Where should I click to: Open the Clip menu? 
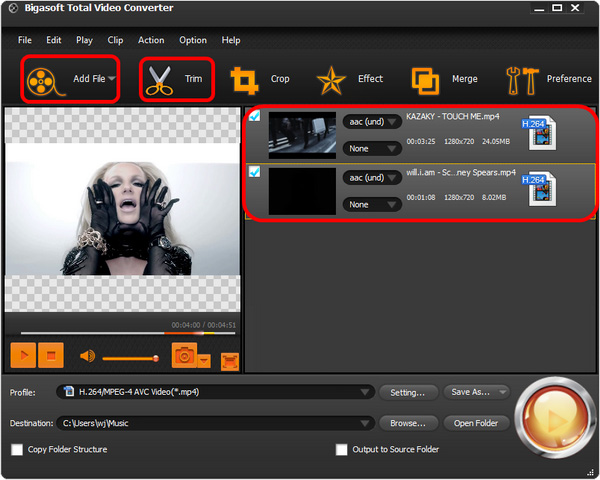tap(115, 40)
